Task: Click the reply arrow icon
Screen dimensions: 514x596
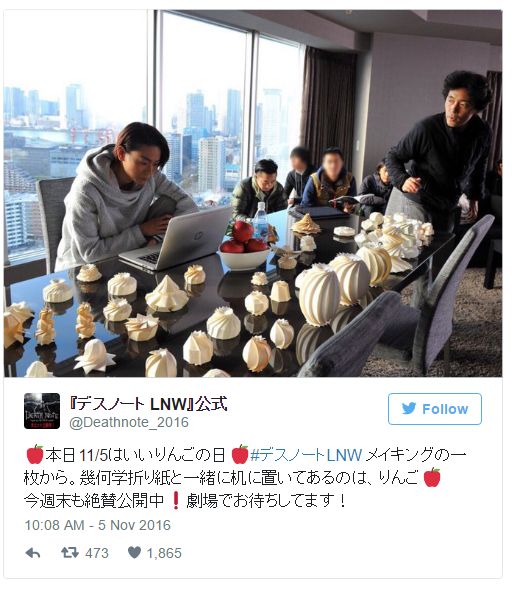Action: [33, 553]
